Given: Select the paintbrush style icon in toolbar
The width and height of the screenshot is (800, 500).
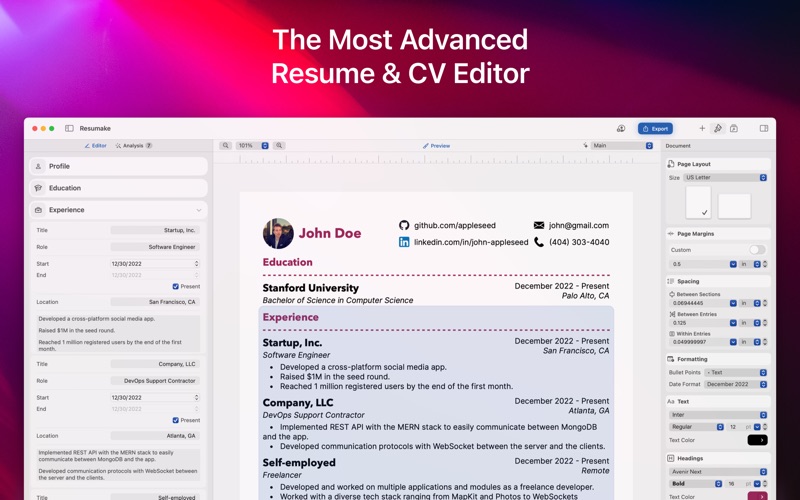Looking at the screenshot, I should [718, 129].
